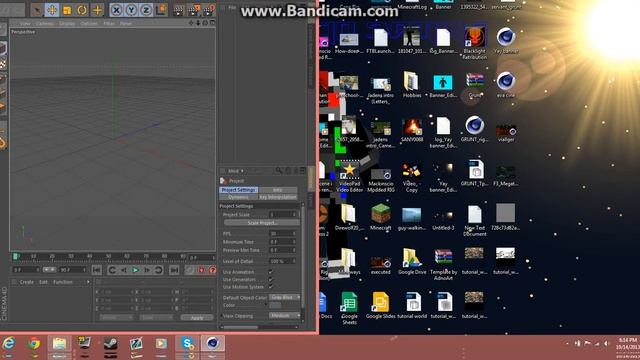Image resolution: width=640 pixels, height=360 pixels.
Task: Open the viewport Options menu
Action: coord(89,24)
